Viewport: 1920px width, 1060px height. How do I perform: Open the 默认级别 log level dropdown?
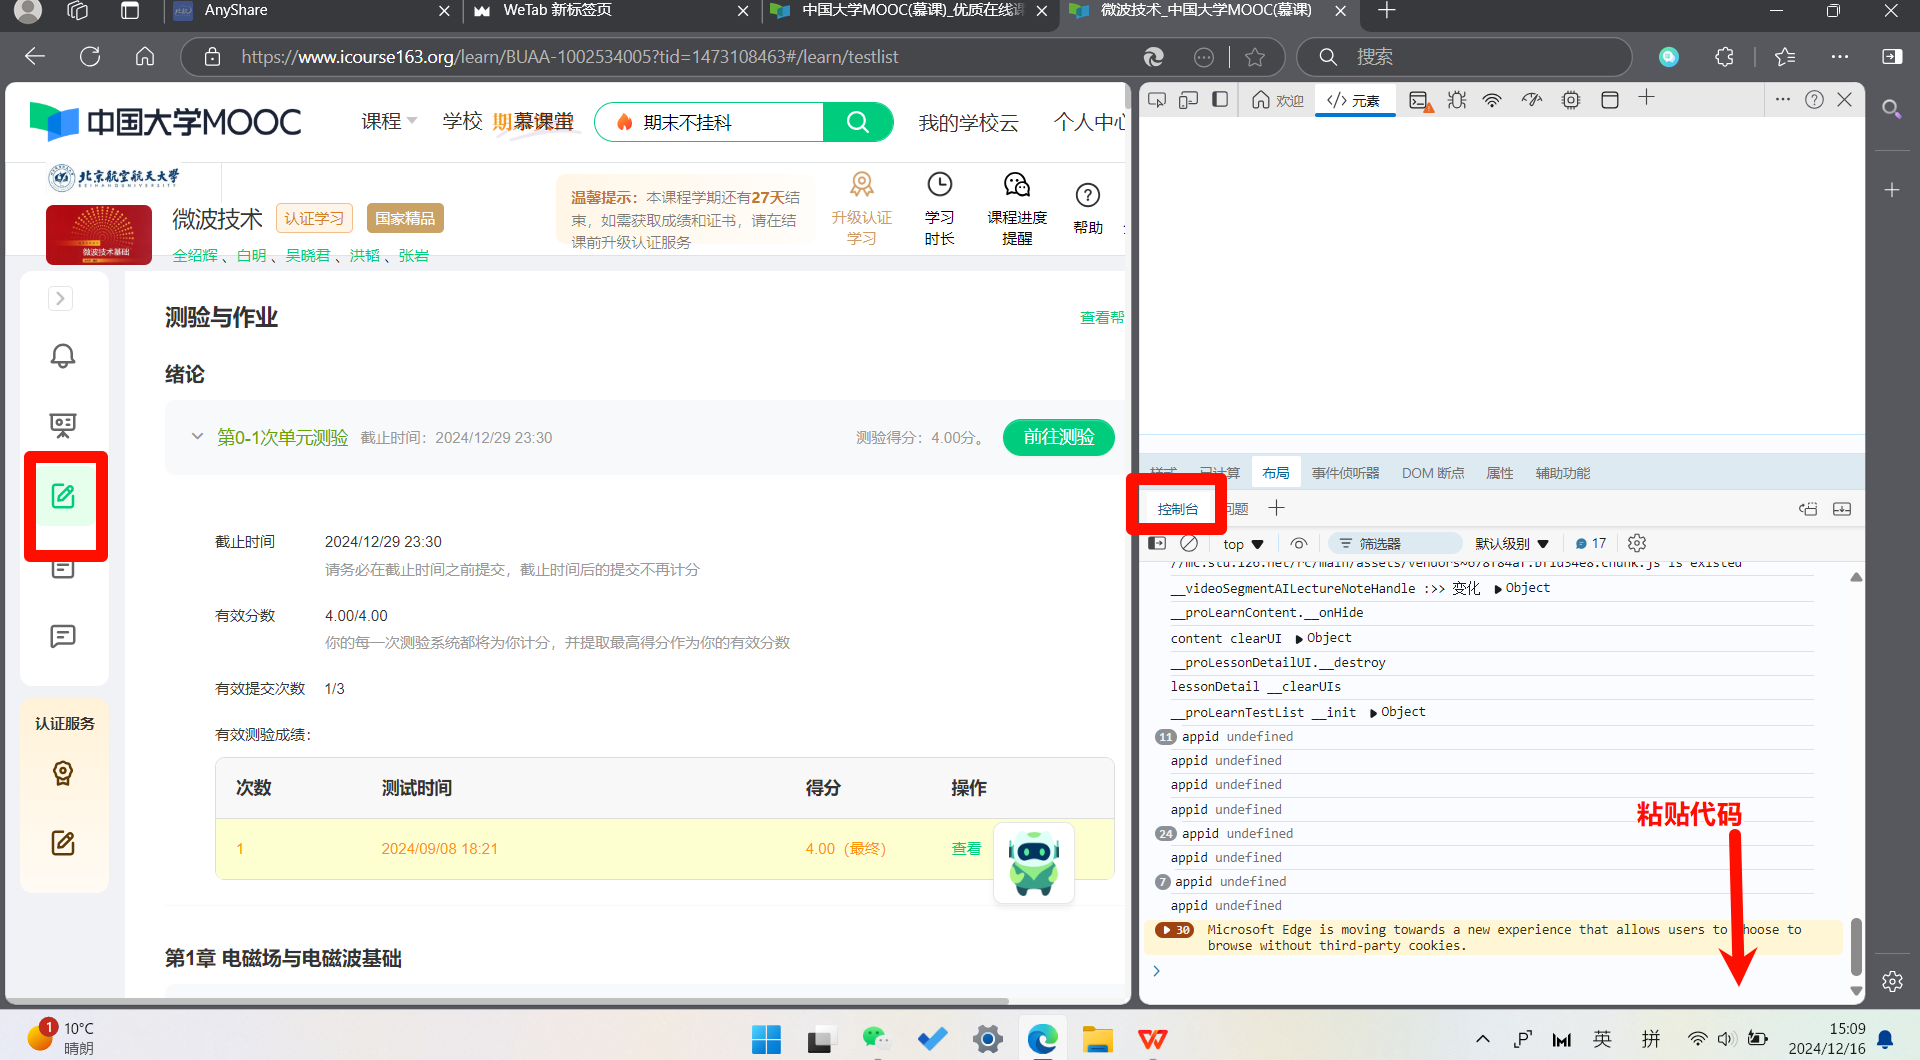pyautogui.click(x=1511, y=544)
